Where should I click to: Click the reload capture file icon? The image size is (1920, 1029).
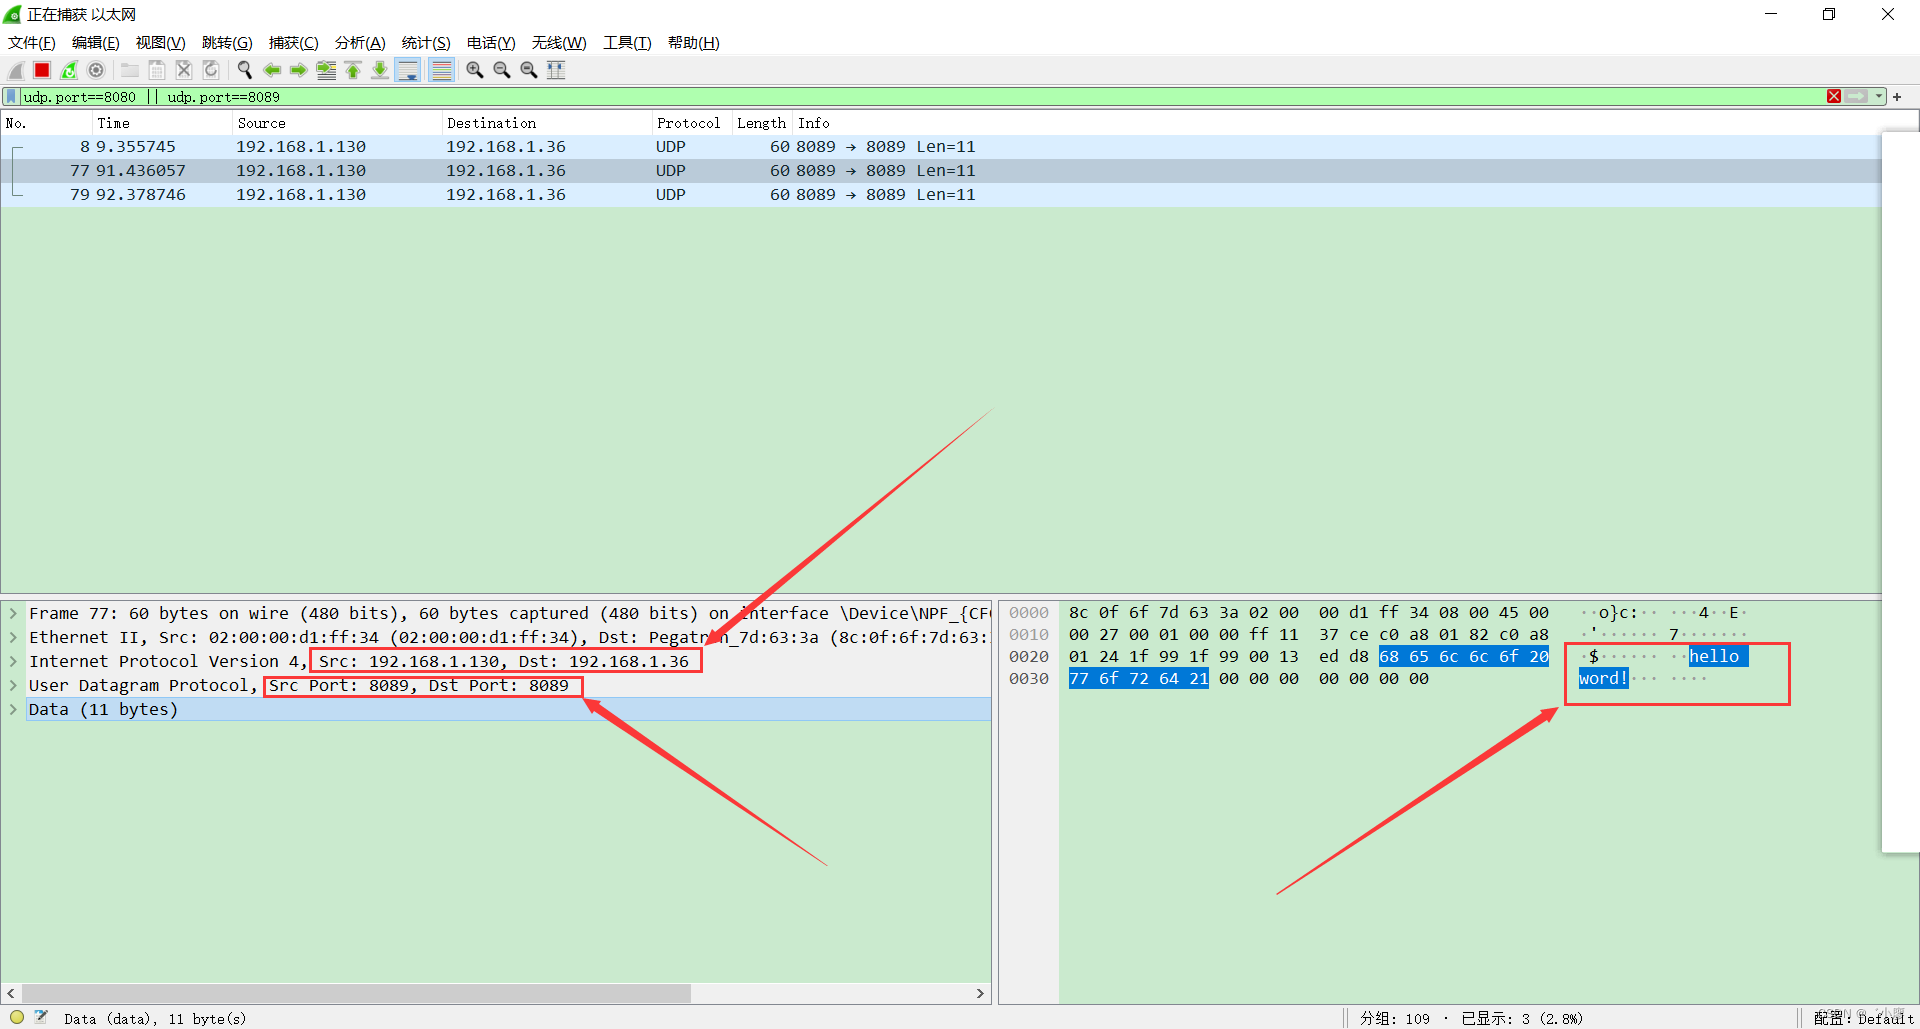point(211,70)
